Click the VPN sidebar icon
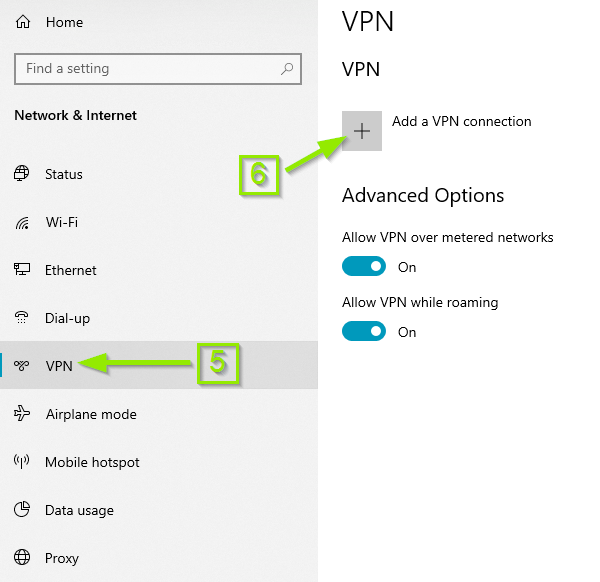The height and width of the screenshot is (582, 600). coord(21,365)
